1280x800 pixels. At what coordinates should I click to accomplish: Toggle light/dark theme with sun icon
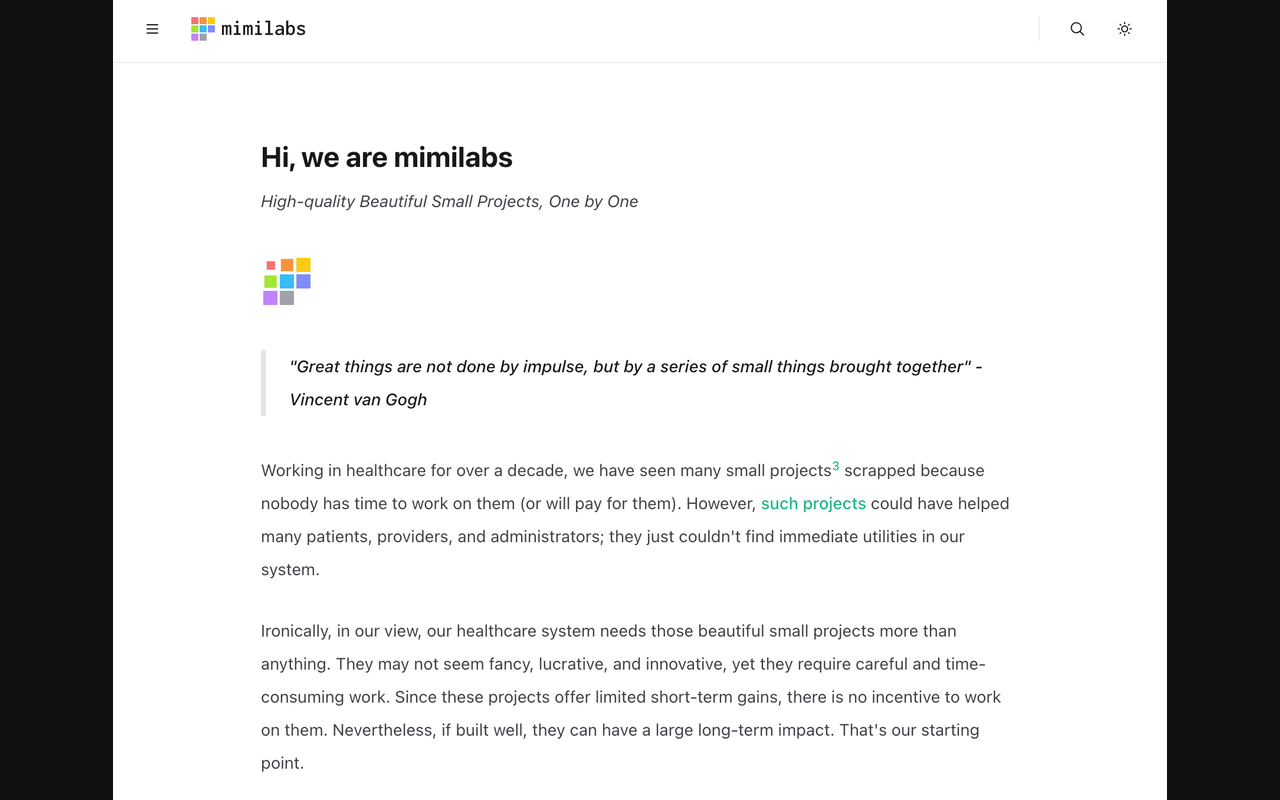[x=1124, y=29]
